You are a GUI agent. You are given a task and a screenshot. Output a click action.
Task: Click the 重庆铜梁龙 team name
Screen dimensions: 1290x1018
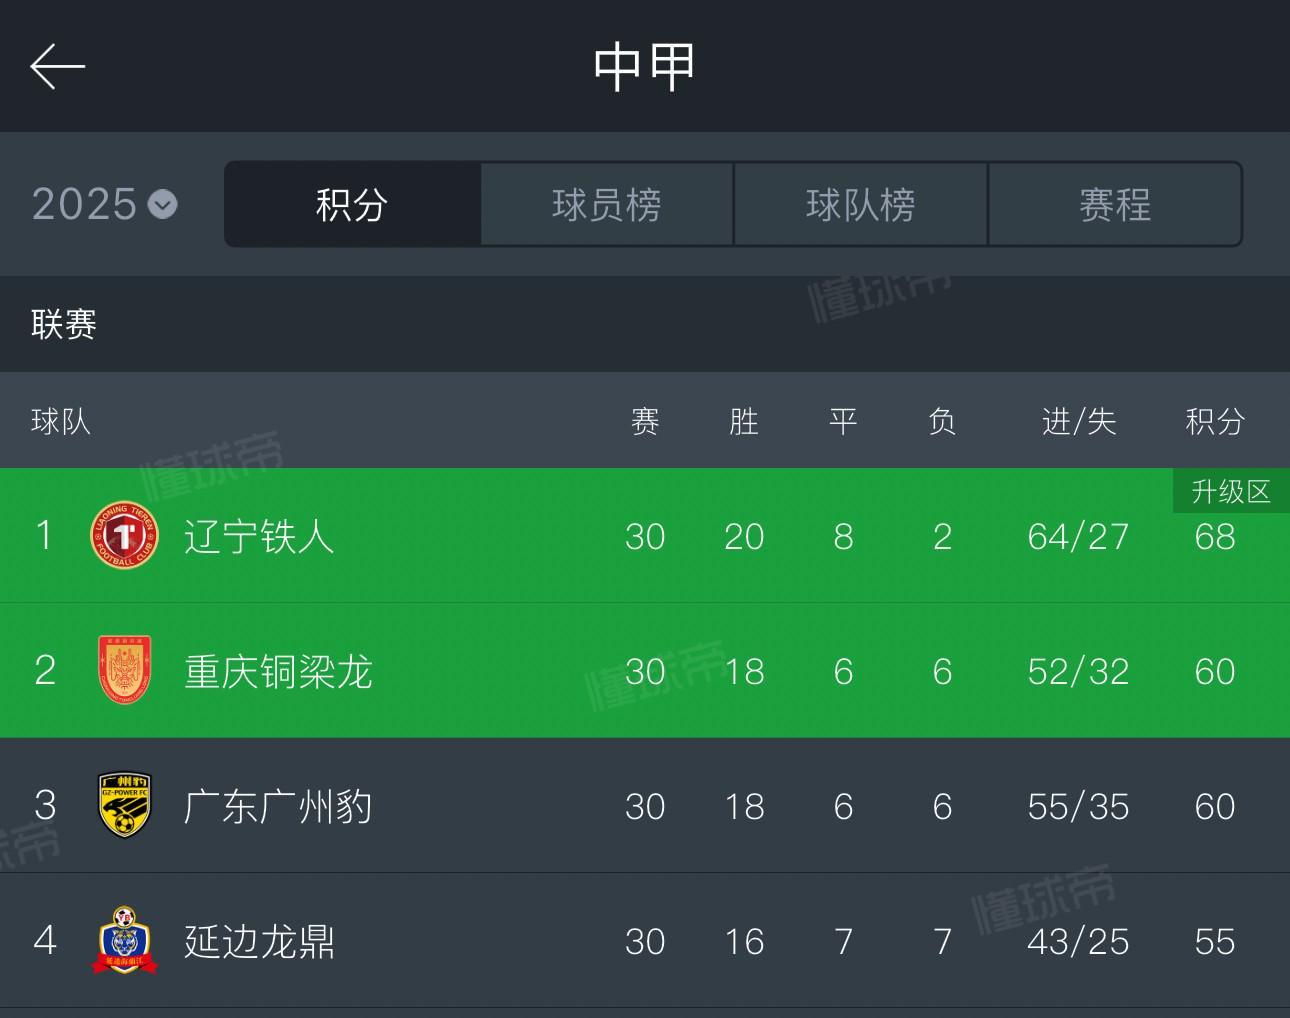[278, 671]
